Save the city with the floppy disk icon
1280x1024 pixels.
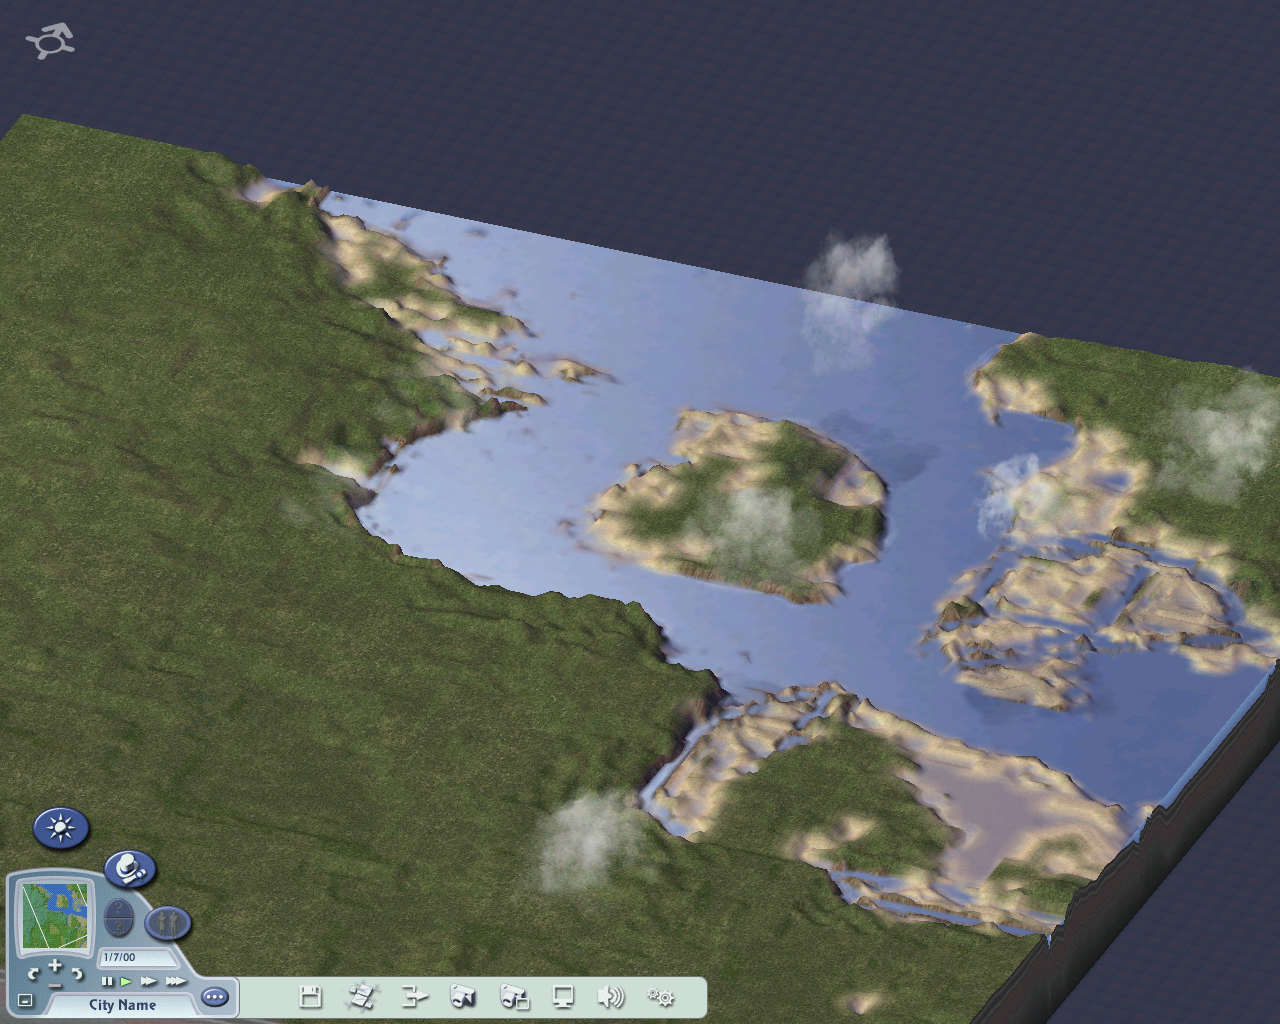point(311,996)
